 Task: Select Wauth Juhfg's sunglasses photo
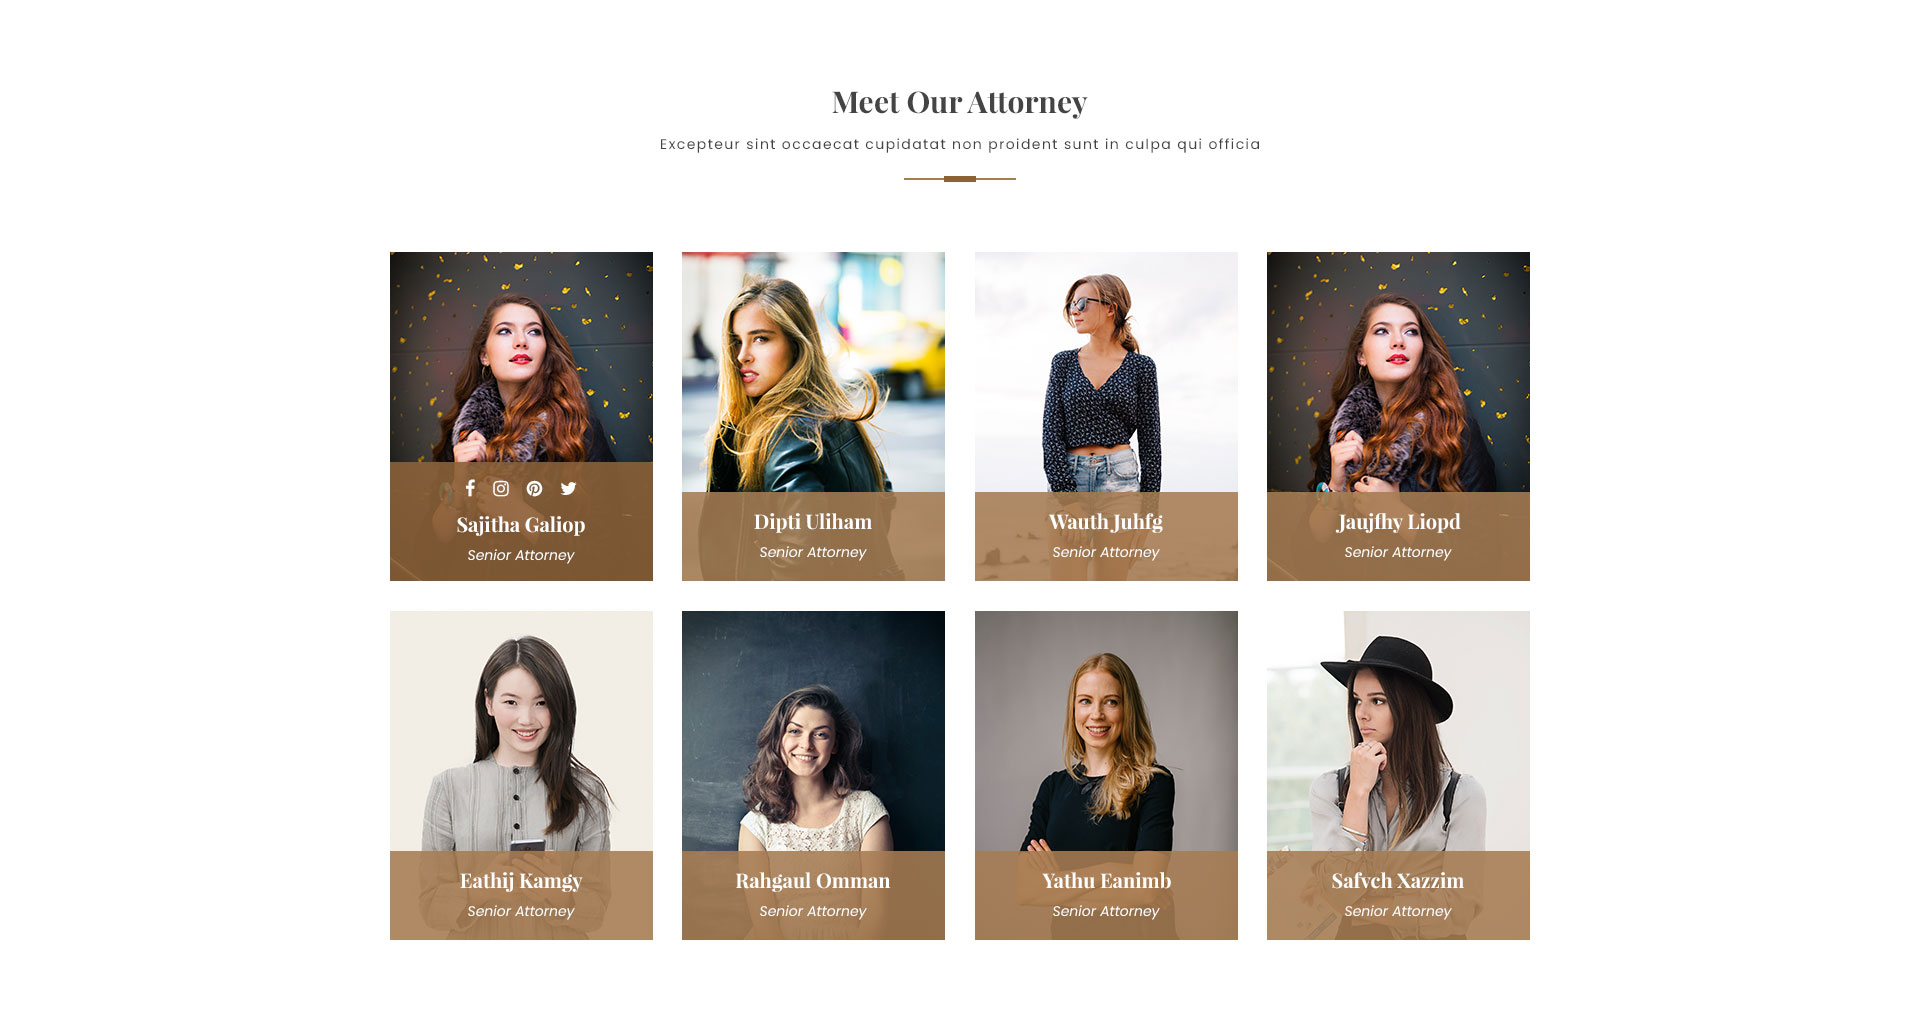coord(1106,372)
